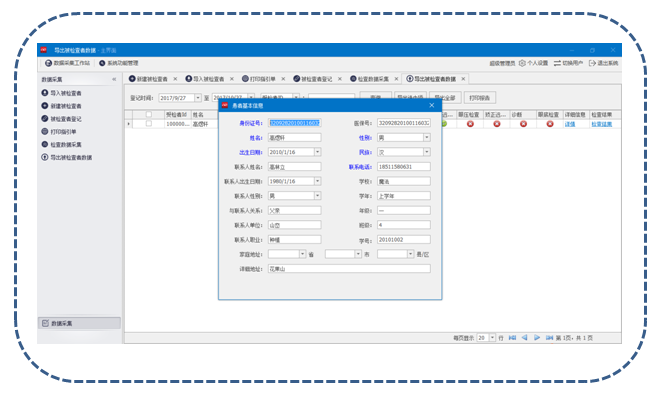This screenshot has width=662, height=393.
Task: Click the 班级 input field showing 4
Action: point(404,225)
